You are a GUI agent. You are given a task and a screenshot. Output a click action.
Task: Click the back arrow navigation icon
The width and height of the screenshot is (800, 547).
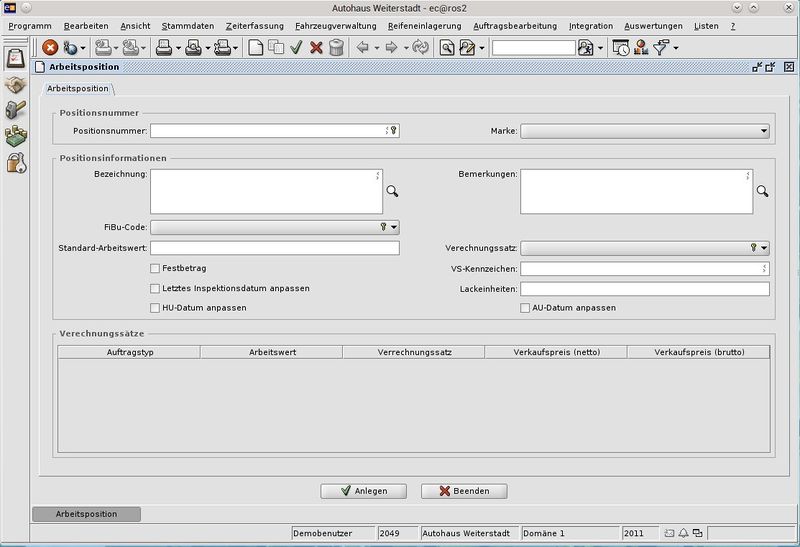click(362, 47)
